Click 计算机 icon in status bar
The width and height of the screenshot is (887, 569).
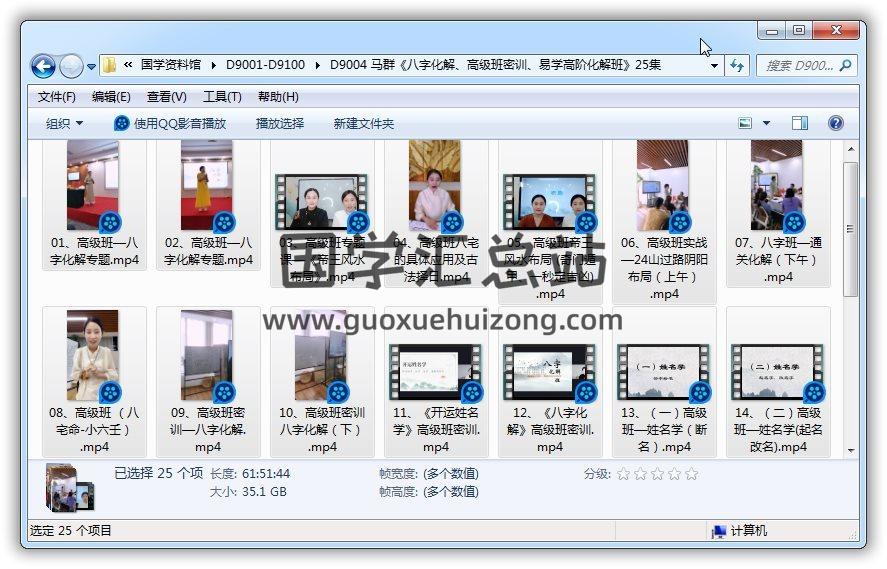coord(719,531)
